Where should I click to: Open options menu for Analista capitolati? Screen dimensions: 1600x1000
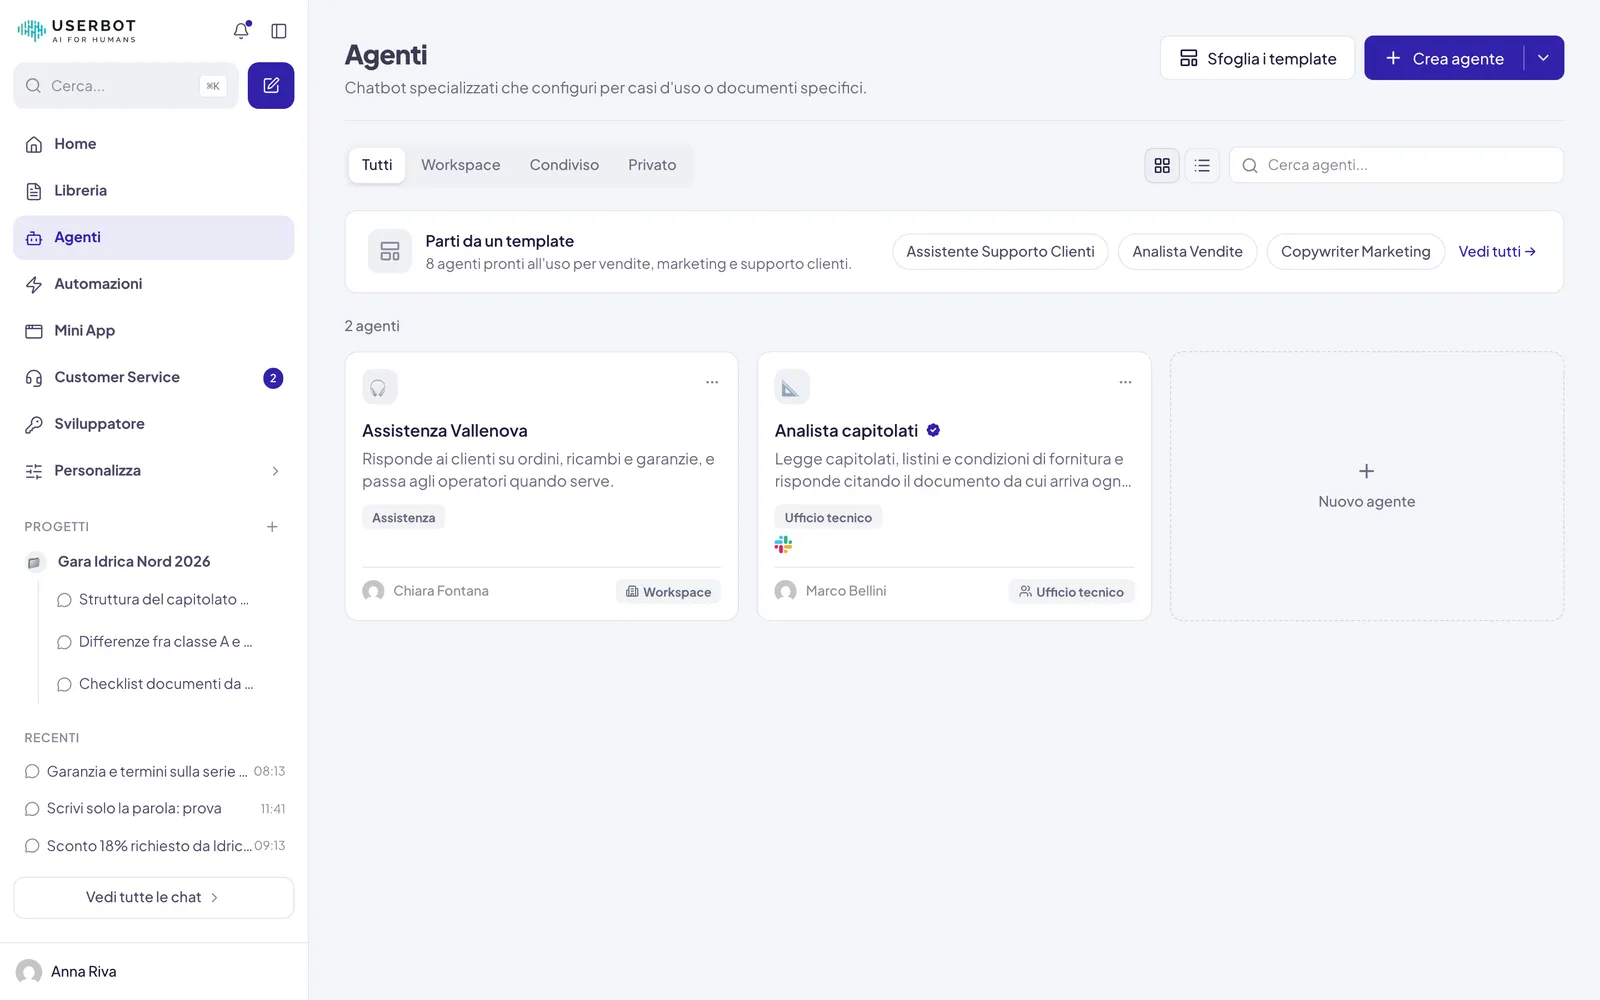[1125, 382]
